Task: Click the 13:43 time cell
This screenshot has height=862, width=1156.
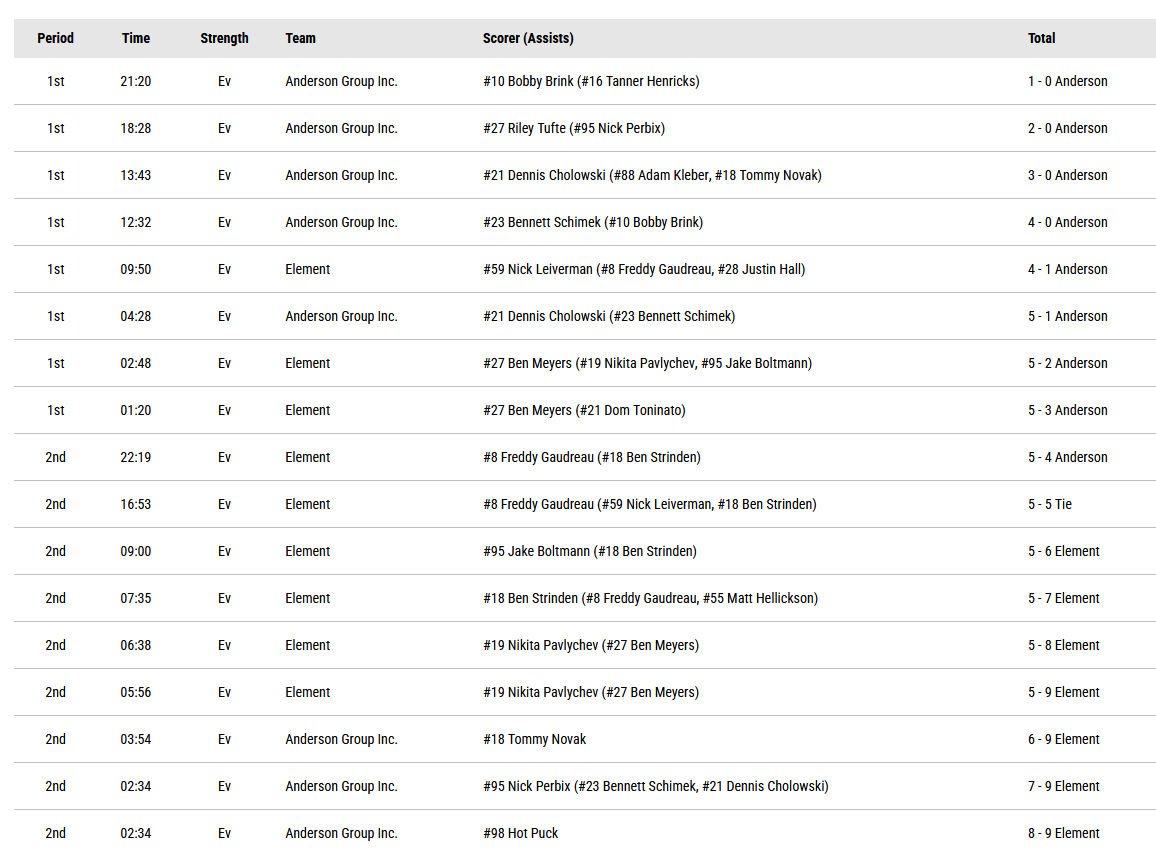Action: [136, 175]
